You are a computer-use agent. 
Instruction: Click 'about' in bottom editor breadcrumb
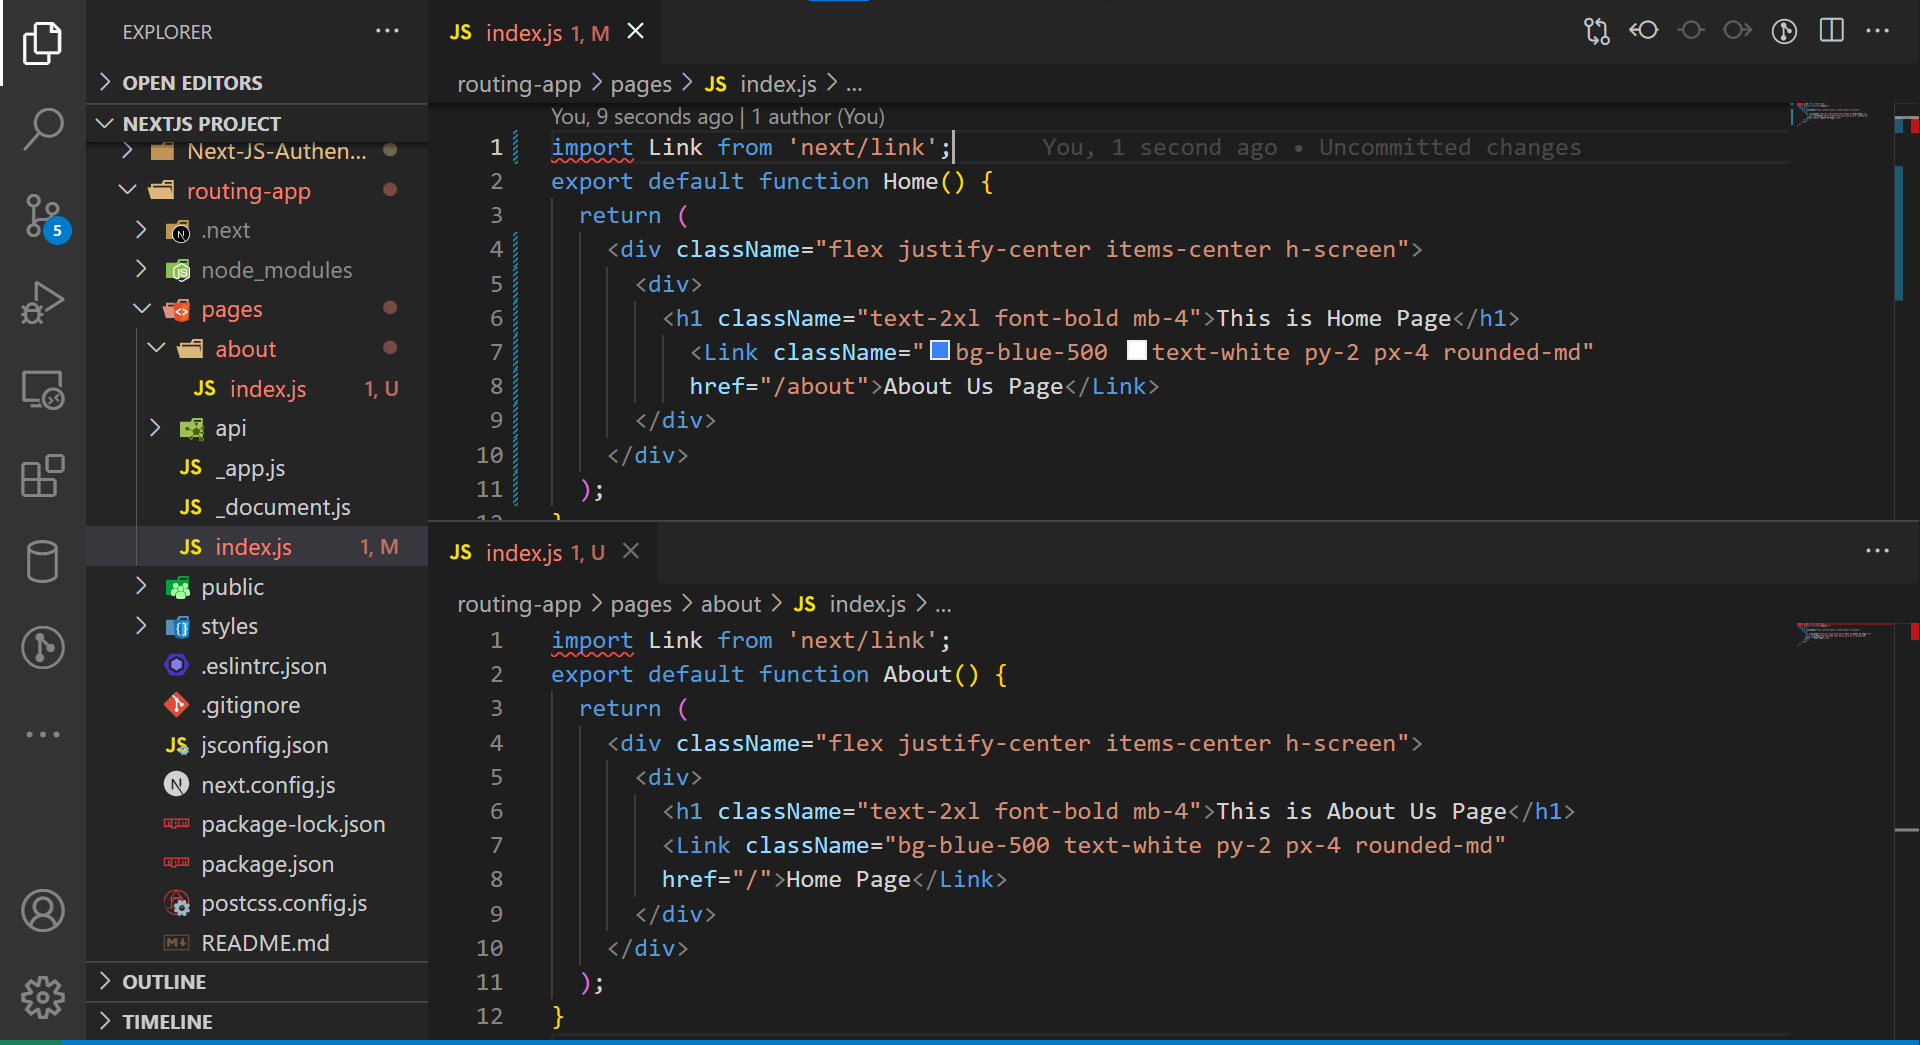731,604
